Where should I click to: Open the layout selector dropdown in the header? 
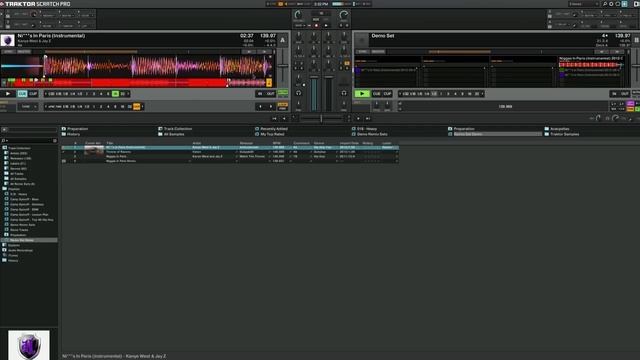point(583,4)
